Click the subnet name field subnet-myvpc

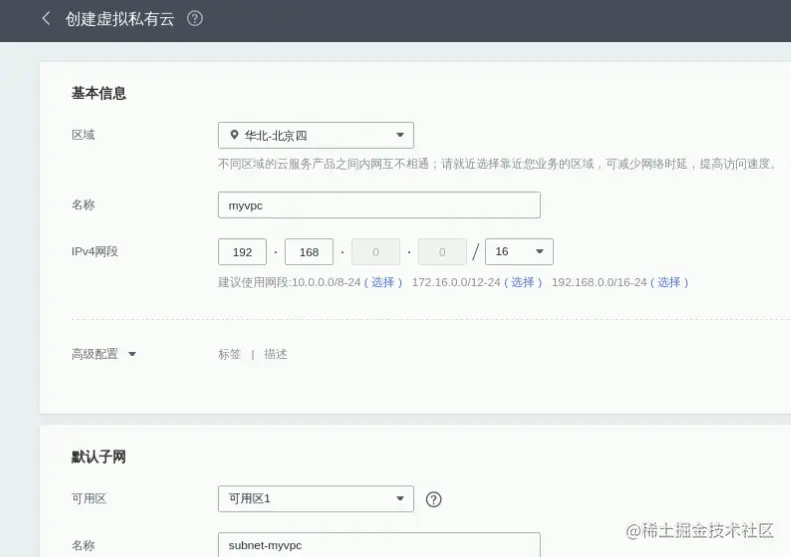(379, 545)
